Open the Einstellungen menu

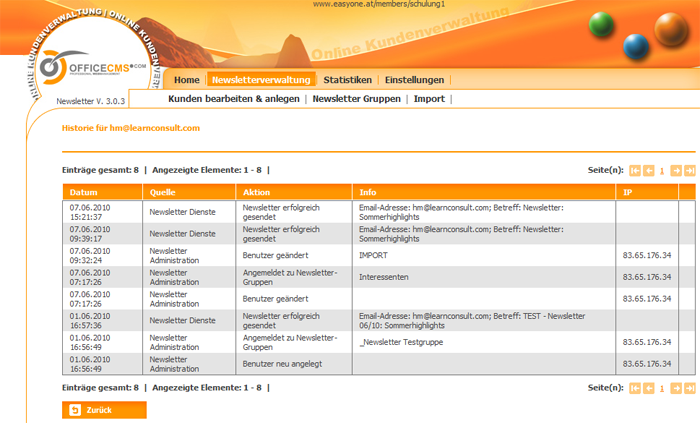414,80
